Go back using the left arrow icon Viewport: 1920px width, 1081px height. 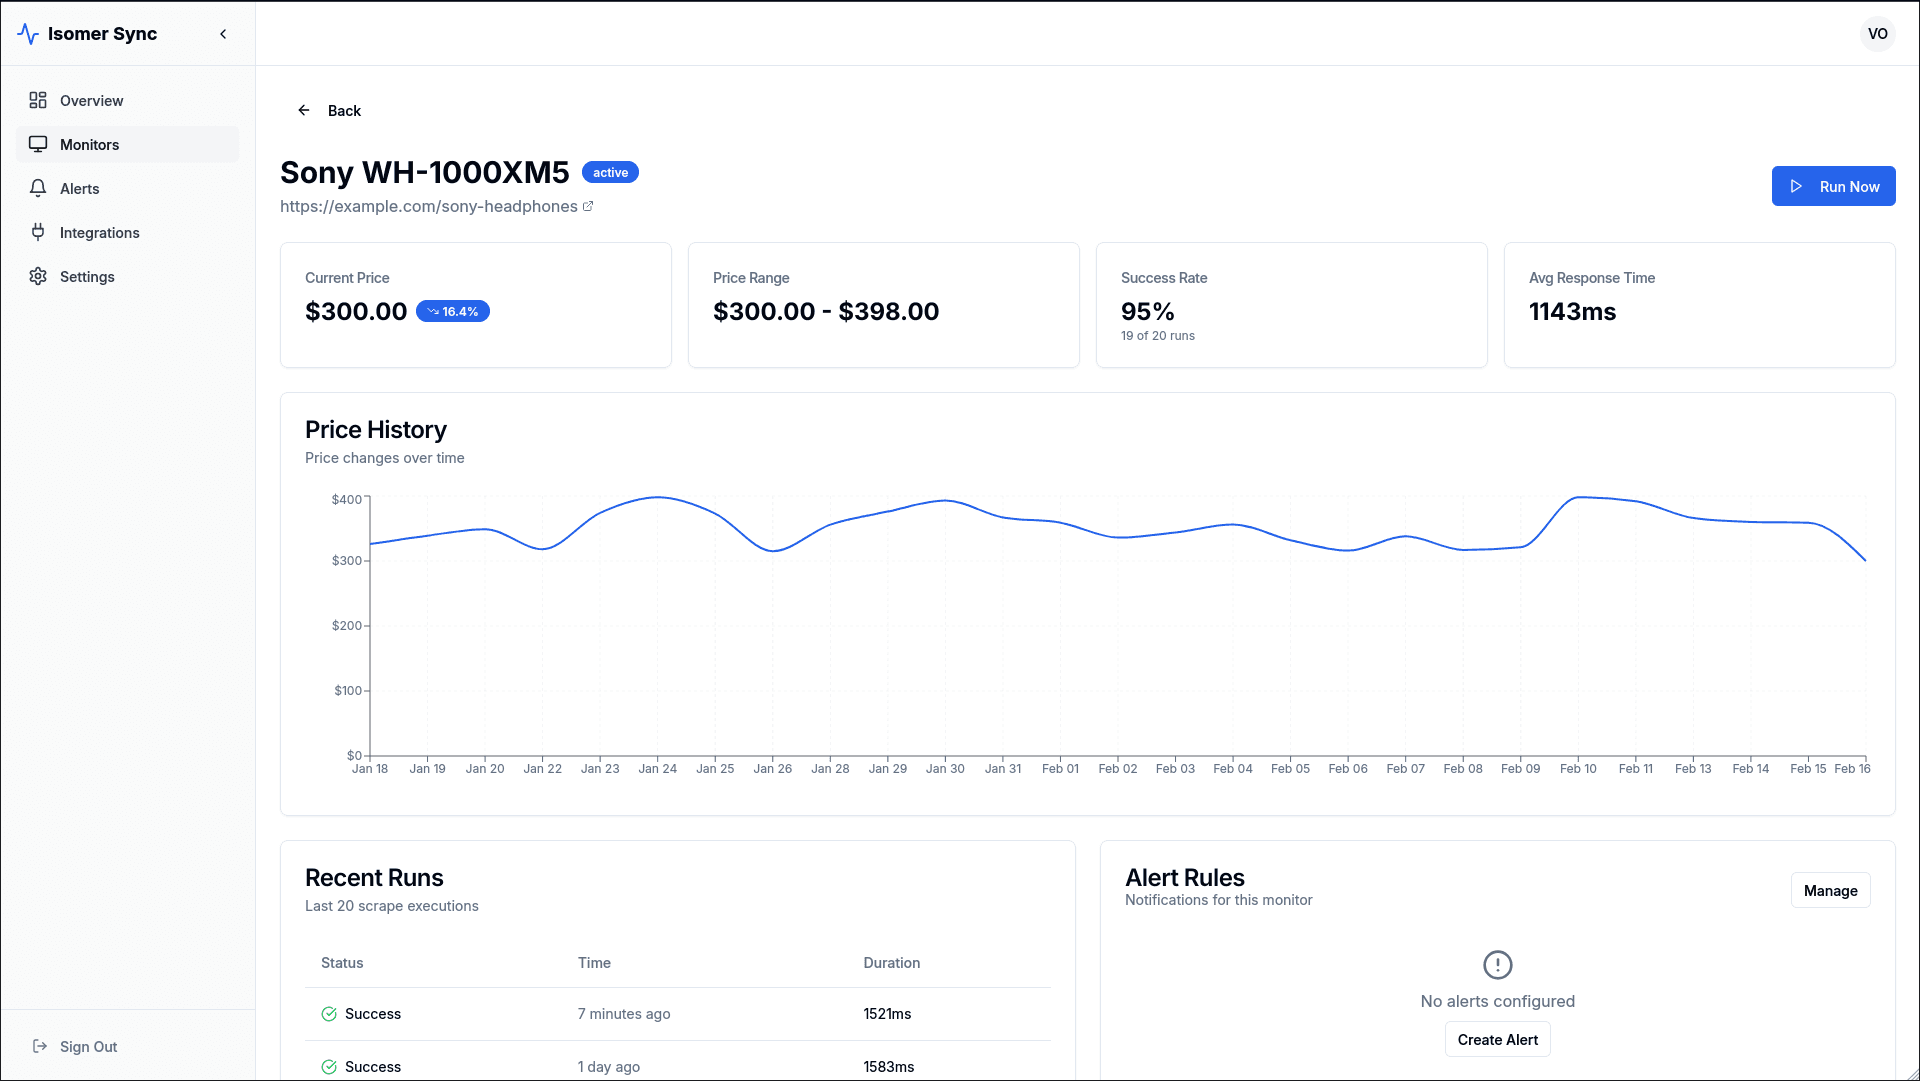click(304, 111)
